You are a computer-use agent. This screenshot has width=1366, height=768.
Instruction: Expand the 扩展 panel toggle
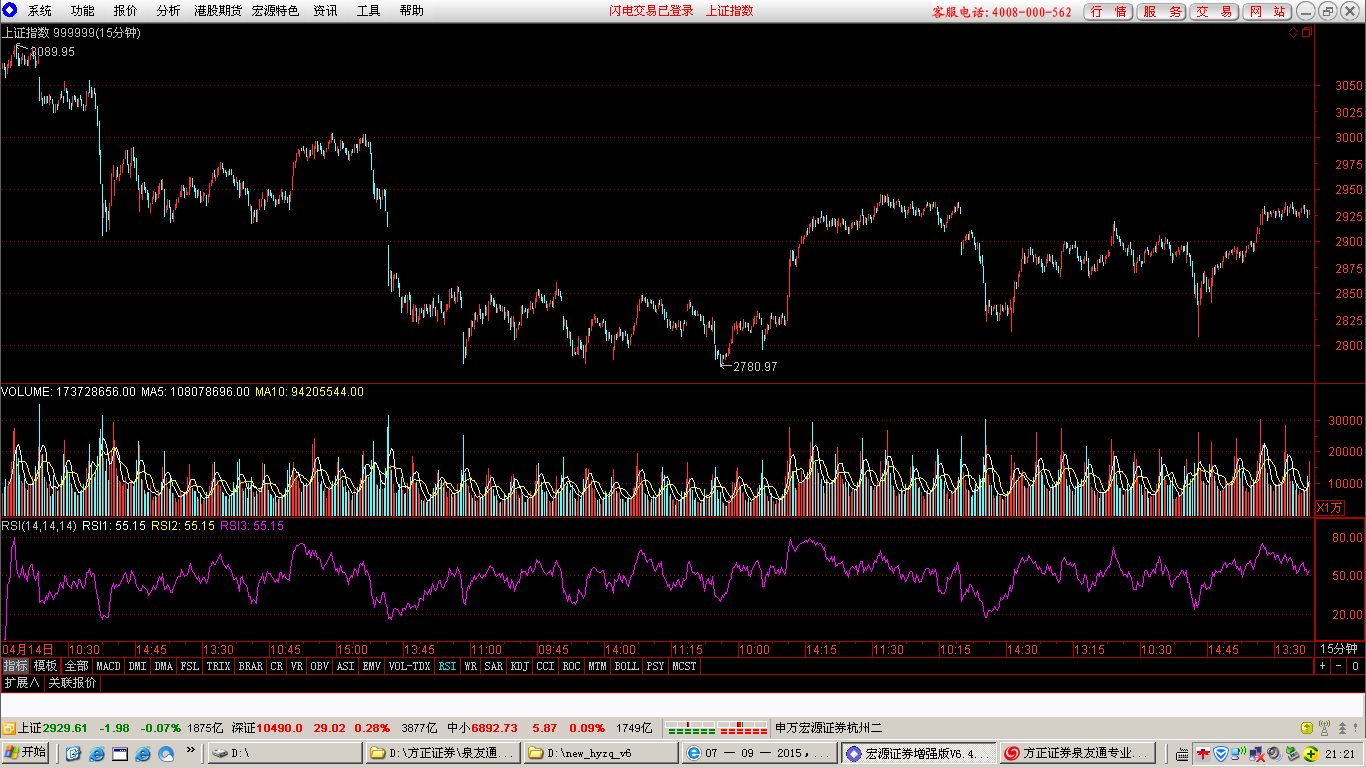click(22, 683)
